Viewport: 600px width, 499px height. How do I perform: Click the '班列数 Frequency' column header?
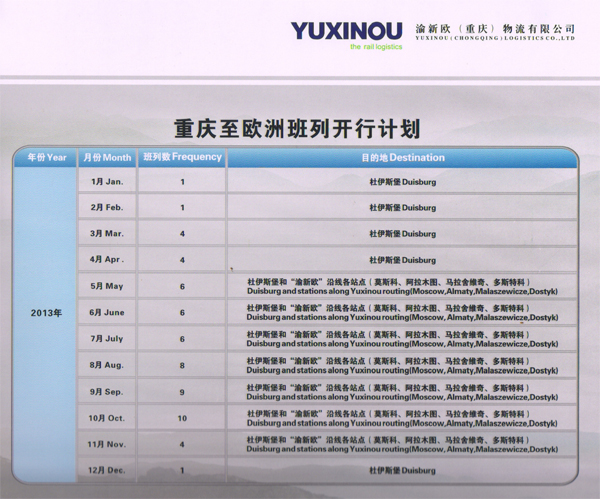(182, 157)
